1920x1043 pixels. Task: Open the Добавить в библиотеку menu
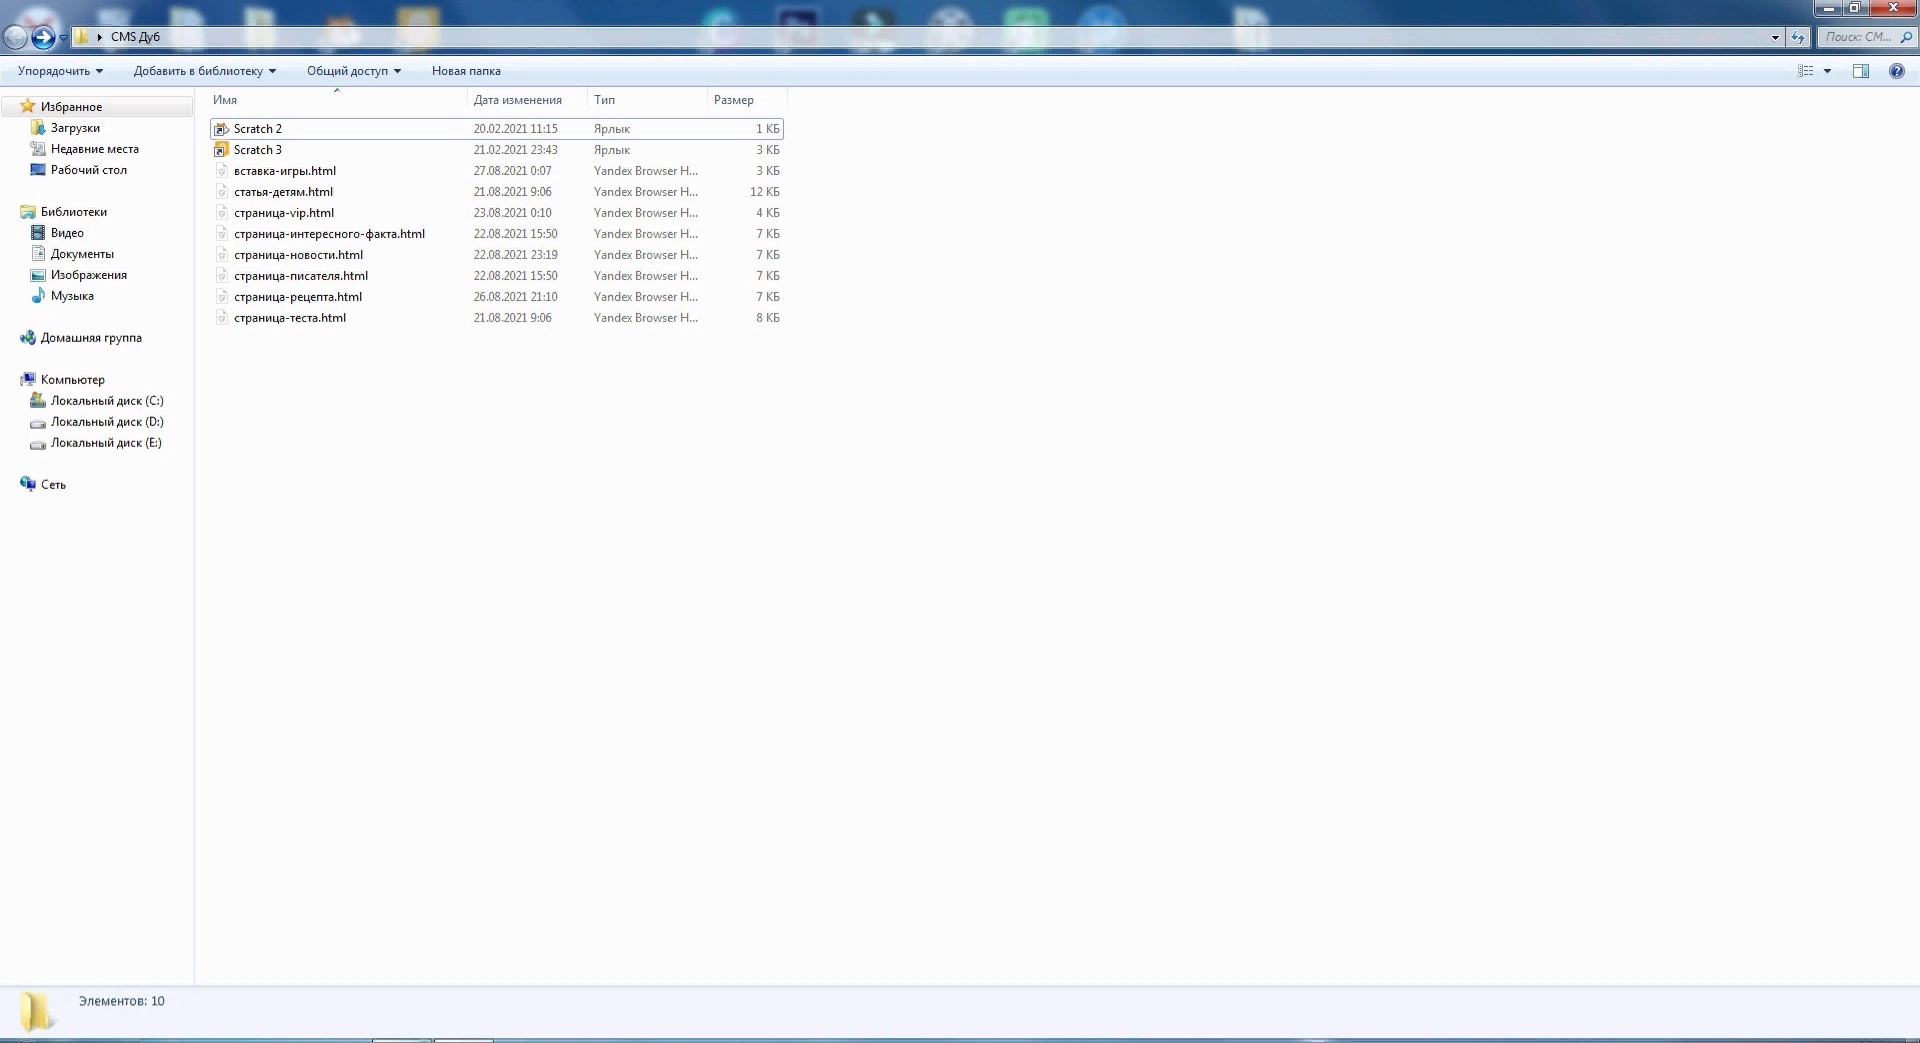204,71
